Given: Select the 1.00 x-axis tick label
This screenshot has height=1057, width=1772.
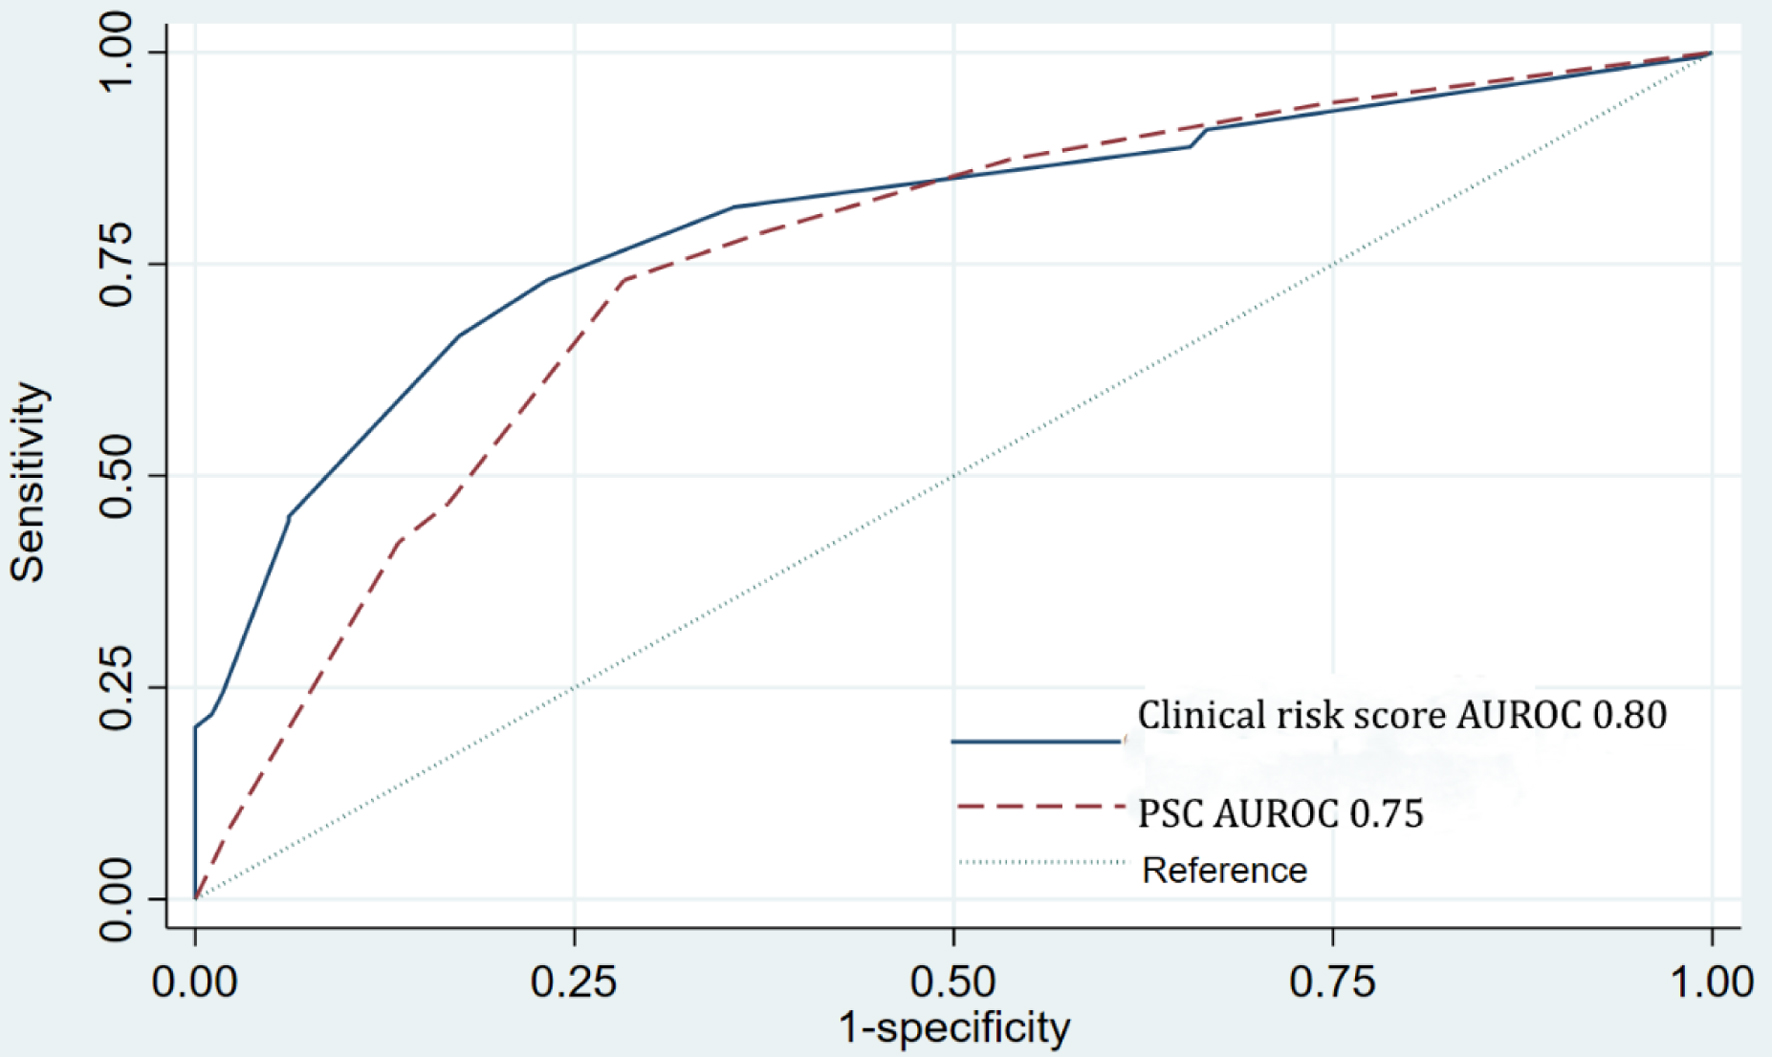Looking at the screenshot, I should pyautogui.click(x=1712, y=981).
